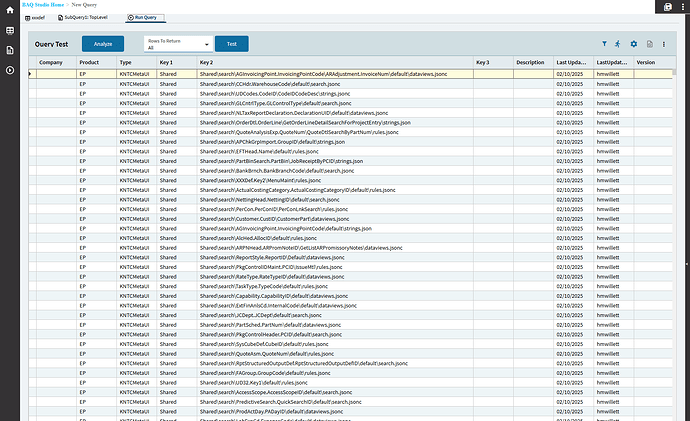Select the TaskType.TypeCode rules.jsonc cell
Image resolution: width=690 pixels, height=421 pixels.
coord(335,286)
